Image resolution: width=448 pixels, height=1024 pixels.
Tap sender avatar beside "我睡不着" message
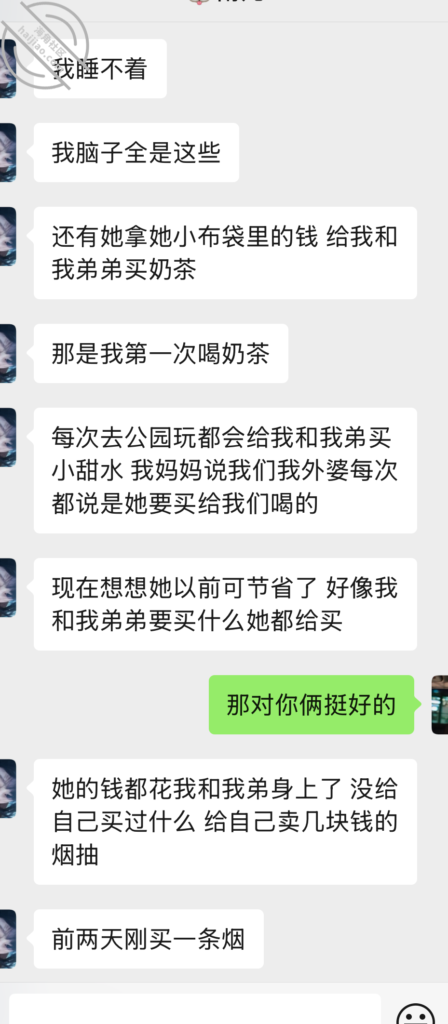click(x=8, y=69)
